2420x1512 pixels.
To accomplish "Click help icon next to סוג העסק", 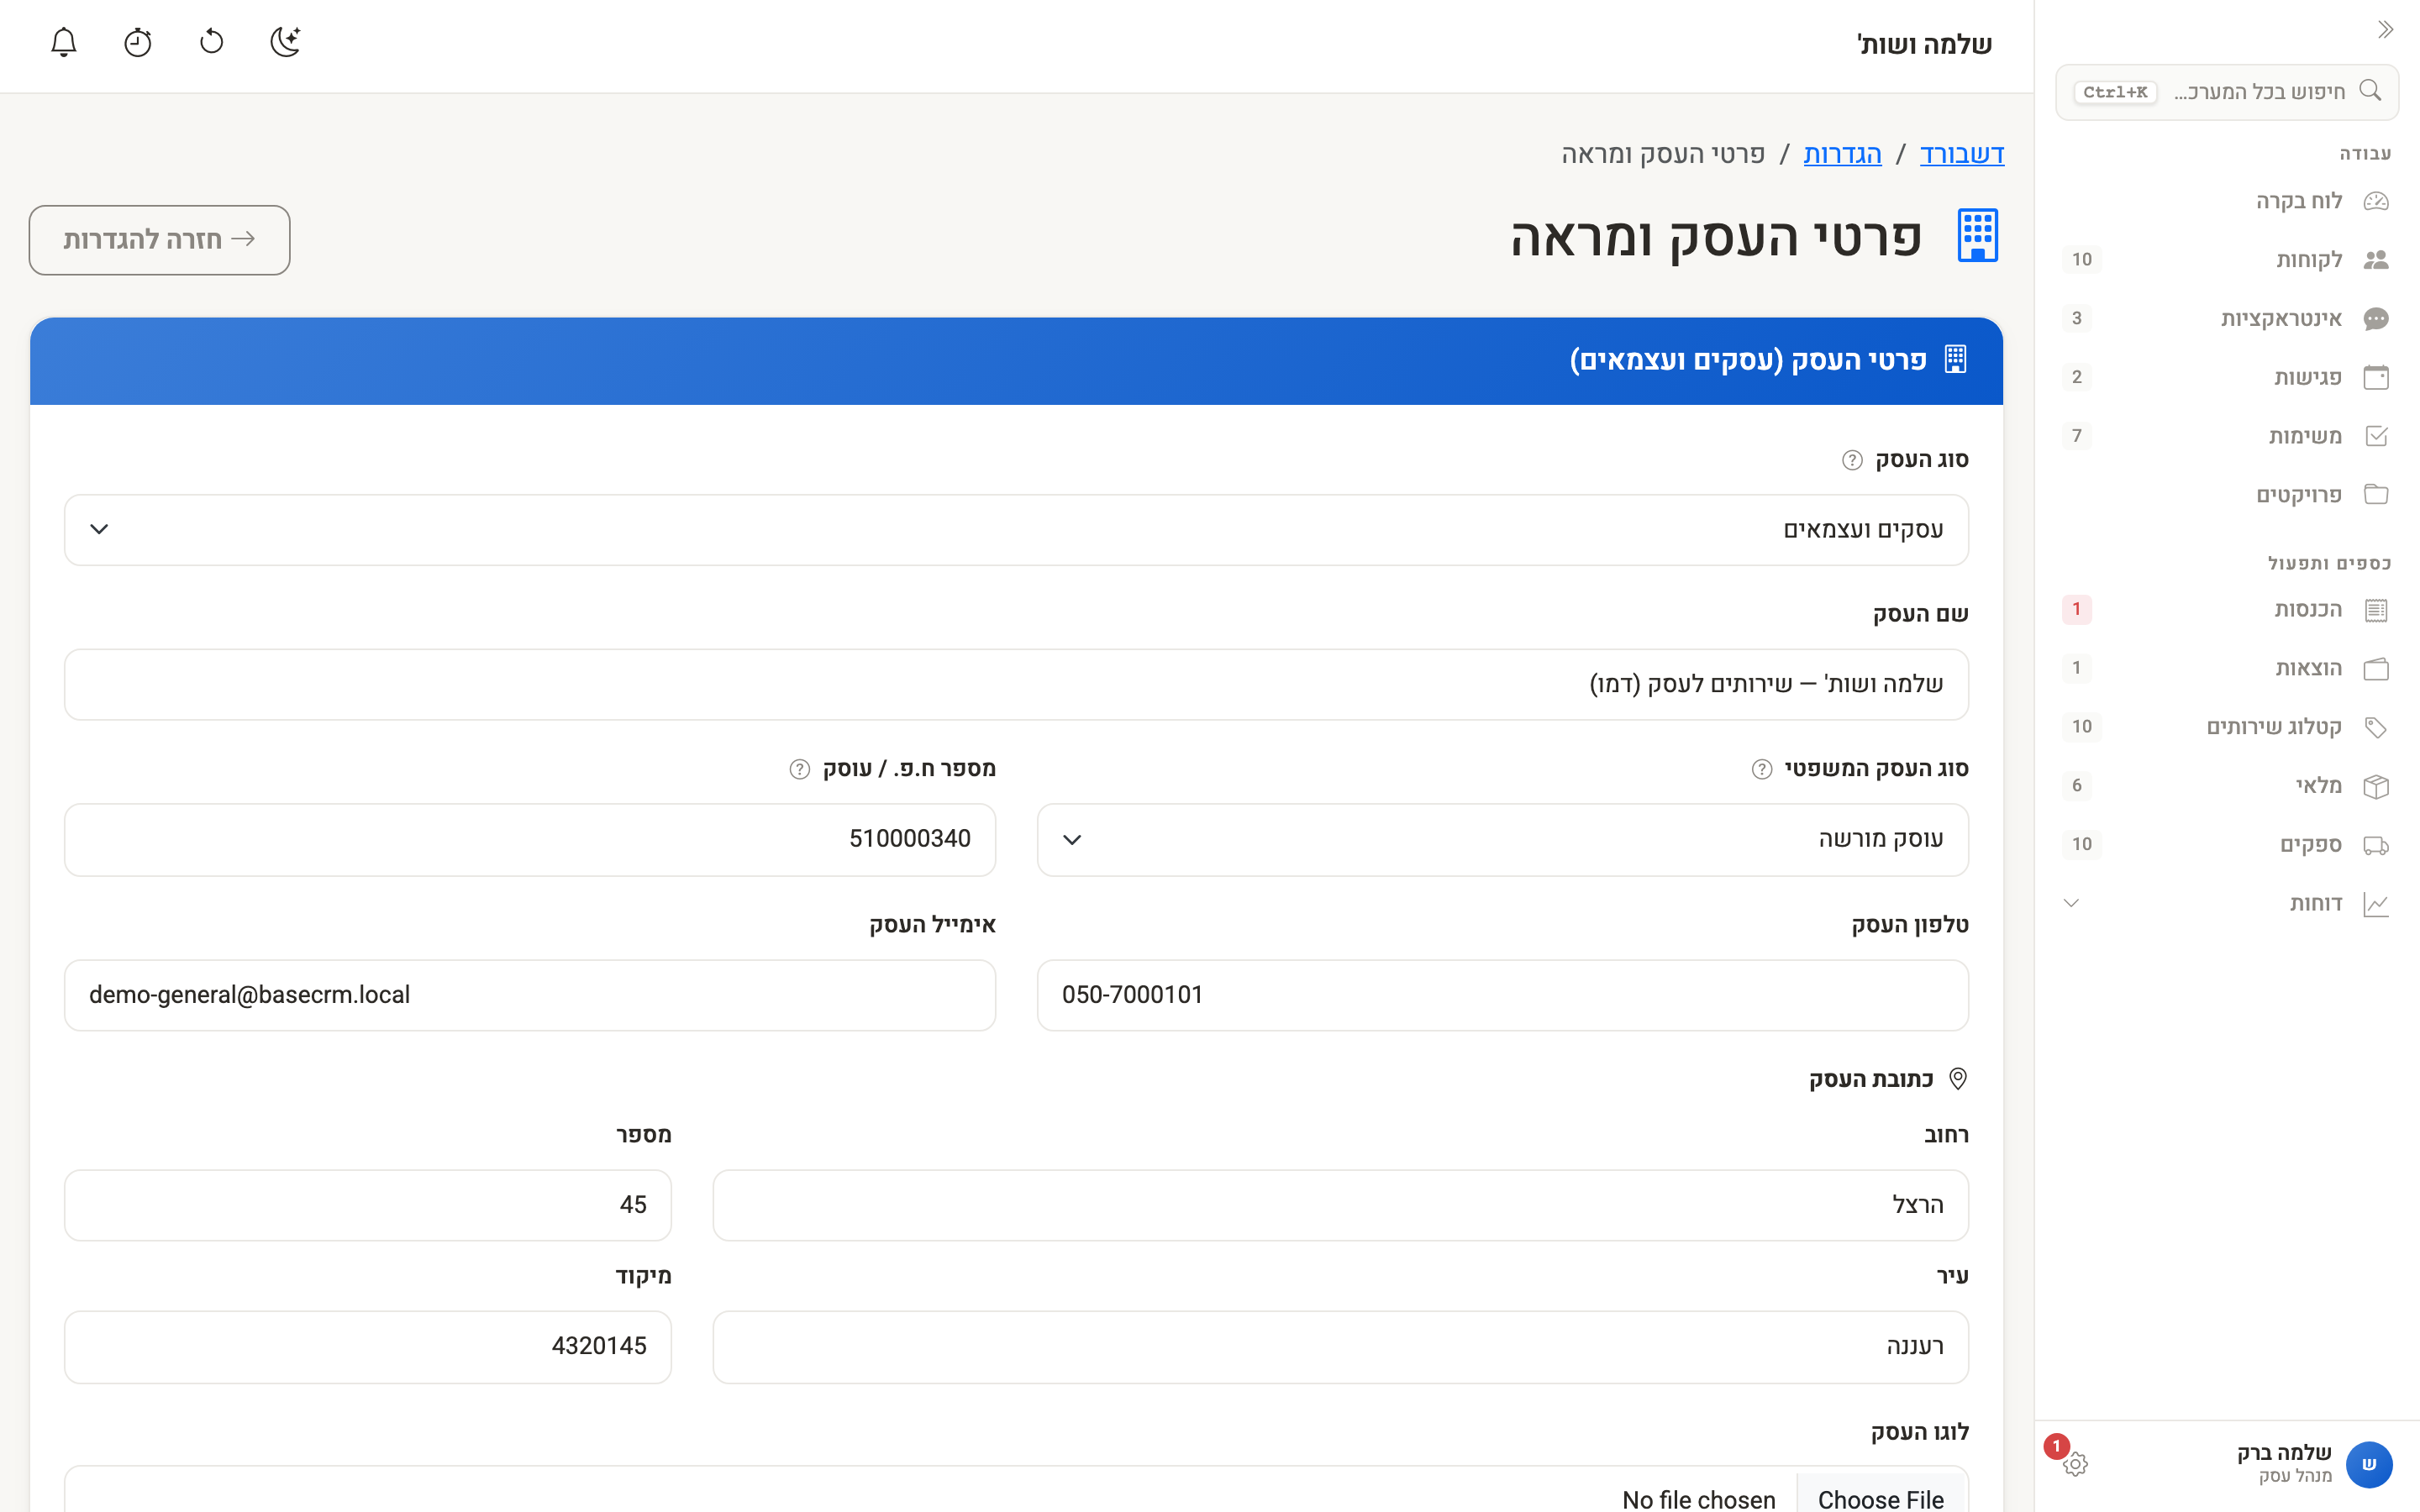I will (1852, 460).
